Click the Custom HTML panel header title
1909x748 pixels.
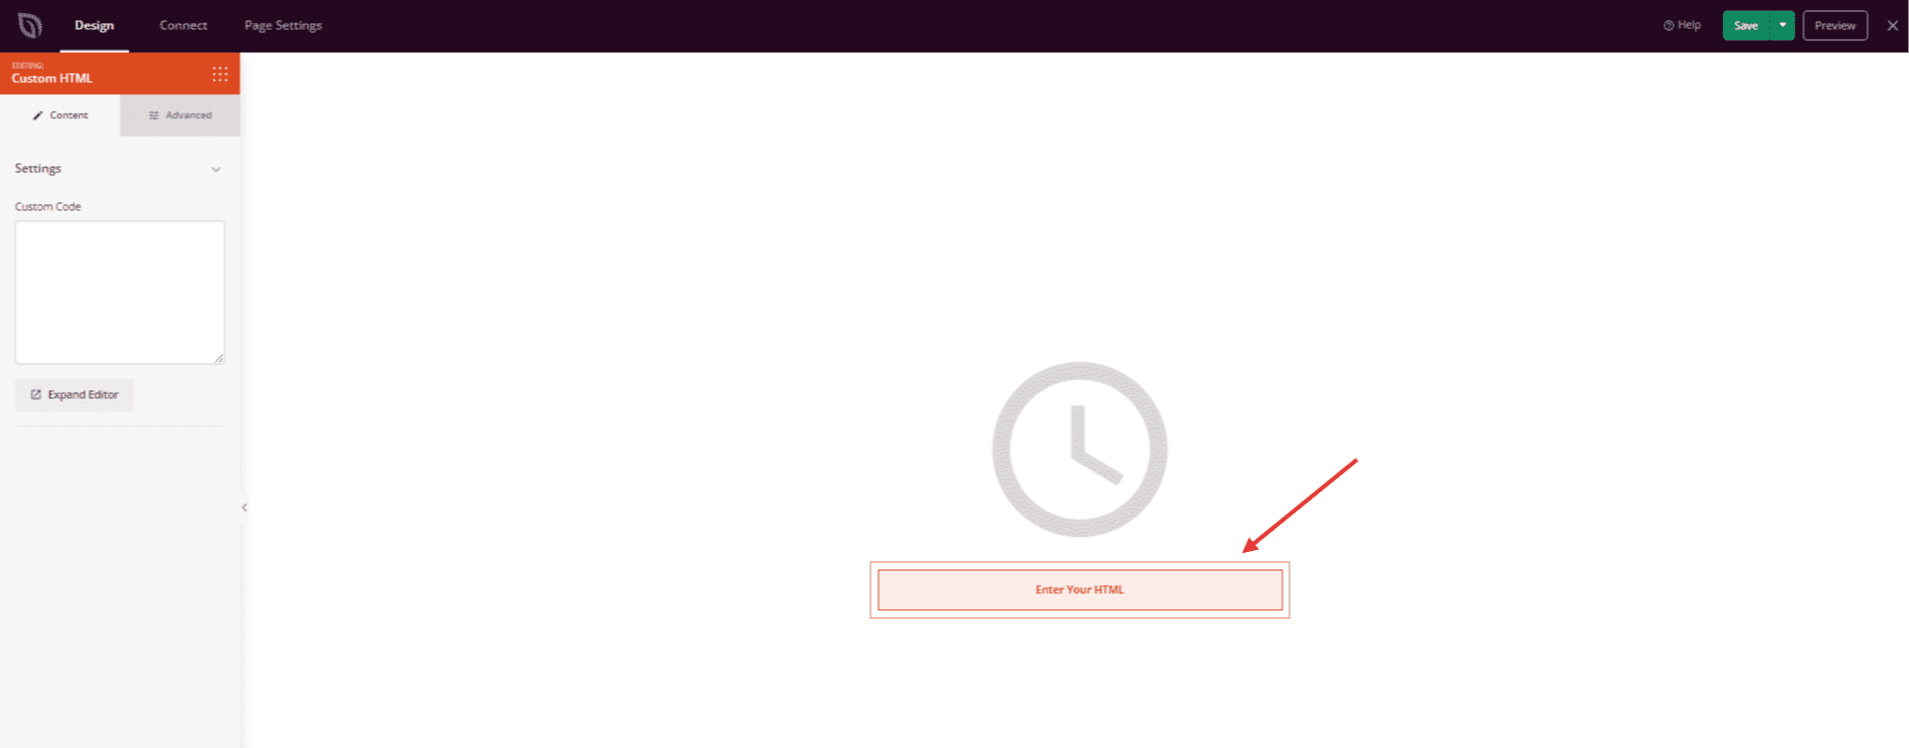(52, 78)
